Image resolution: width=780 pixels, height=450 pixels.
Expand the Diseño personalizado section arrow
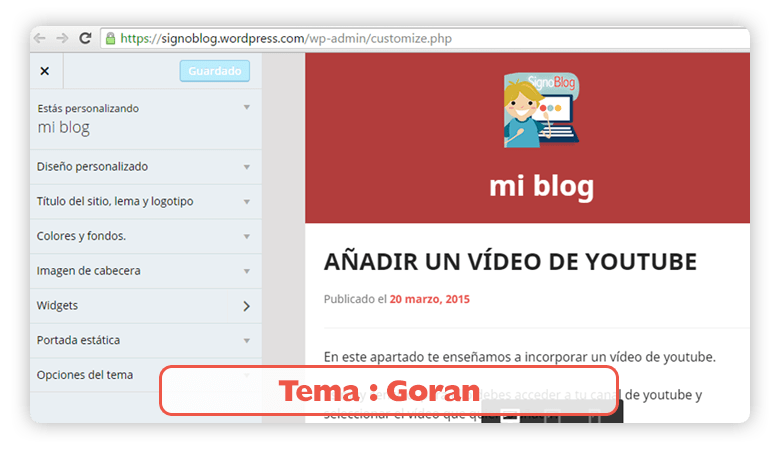pos(246,167)
